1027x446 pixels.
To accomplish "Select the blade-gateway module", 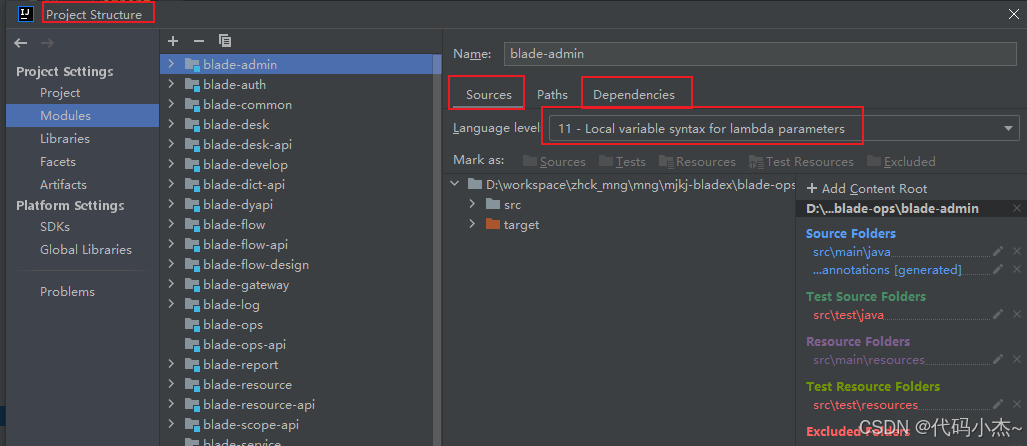I will pyautogui.click(x=246, y=284).
